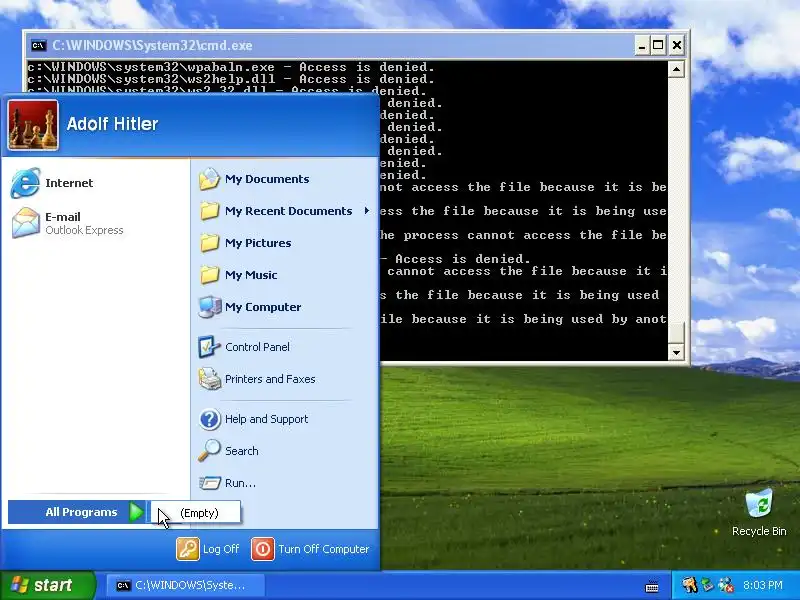
Task: Select the Internet label in Start menu
Action: click(x=69, y=183)
